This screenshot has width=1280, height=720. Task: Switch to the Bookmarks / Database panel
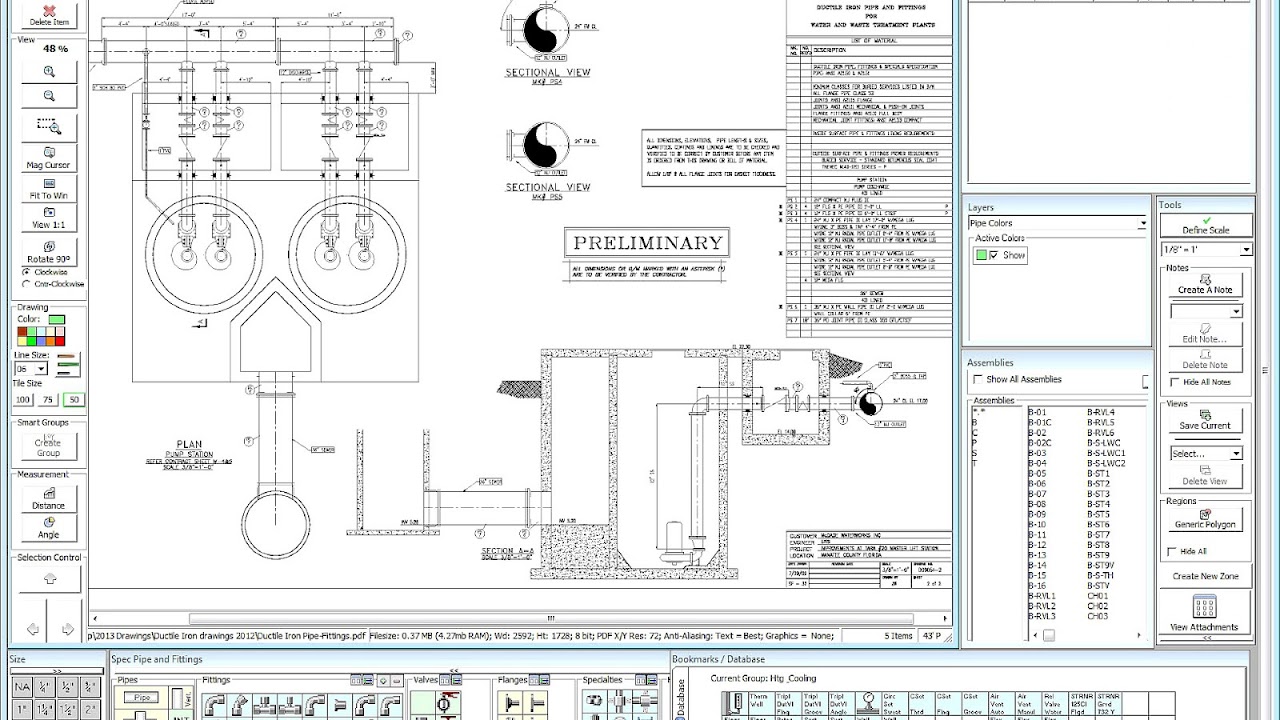tap(720, 659)
